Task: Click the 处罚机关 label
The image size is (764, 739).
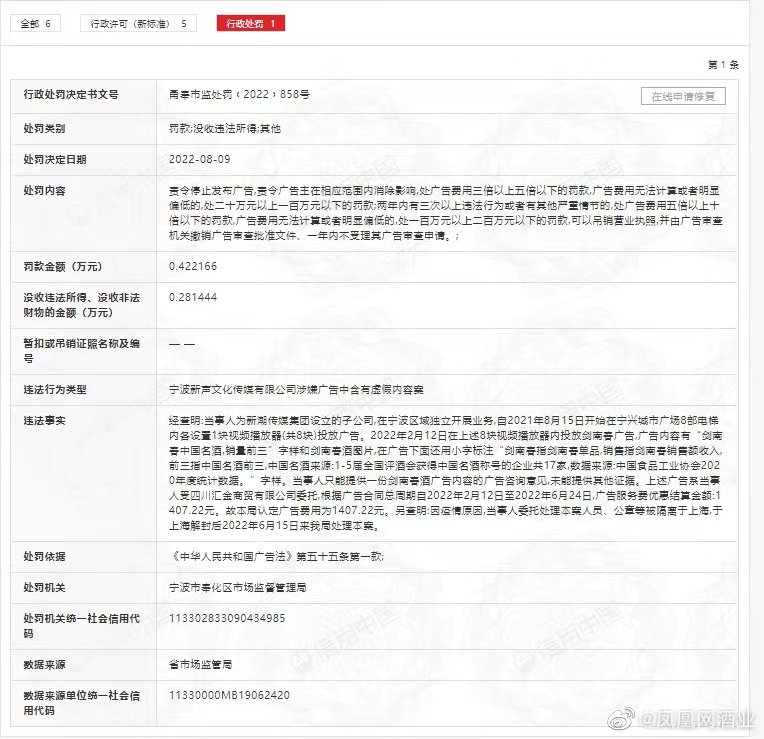Action: click(44, 587)
